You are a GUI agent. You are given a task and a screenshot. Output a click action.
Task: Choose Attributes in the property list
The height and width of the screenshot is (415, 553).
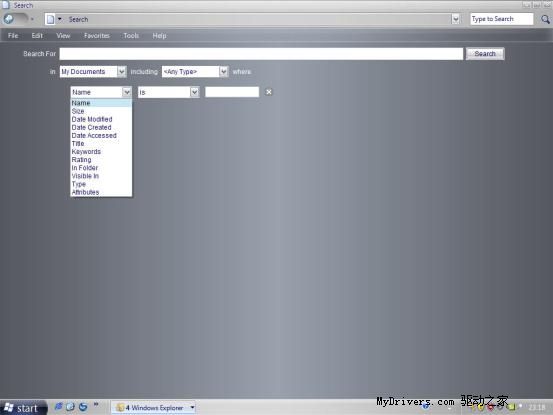click(x=85, y=192)
